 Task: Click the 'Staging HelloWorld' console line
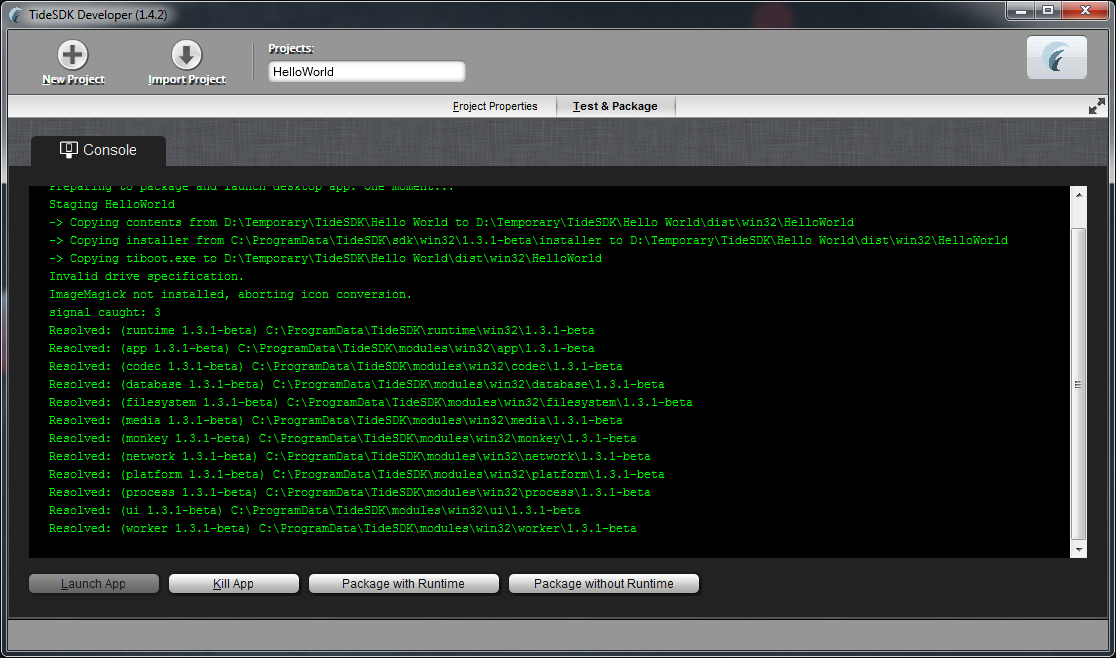(112, 205)
